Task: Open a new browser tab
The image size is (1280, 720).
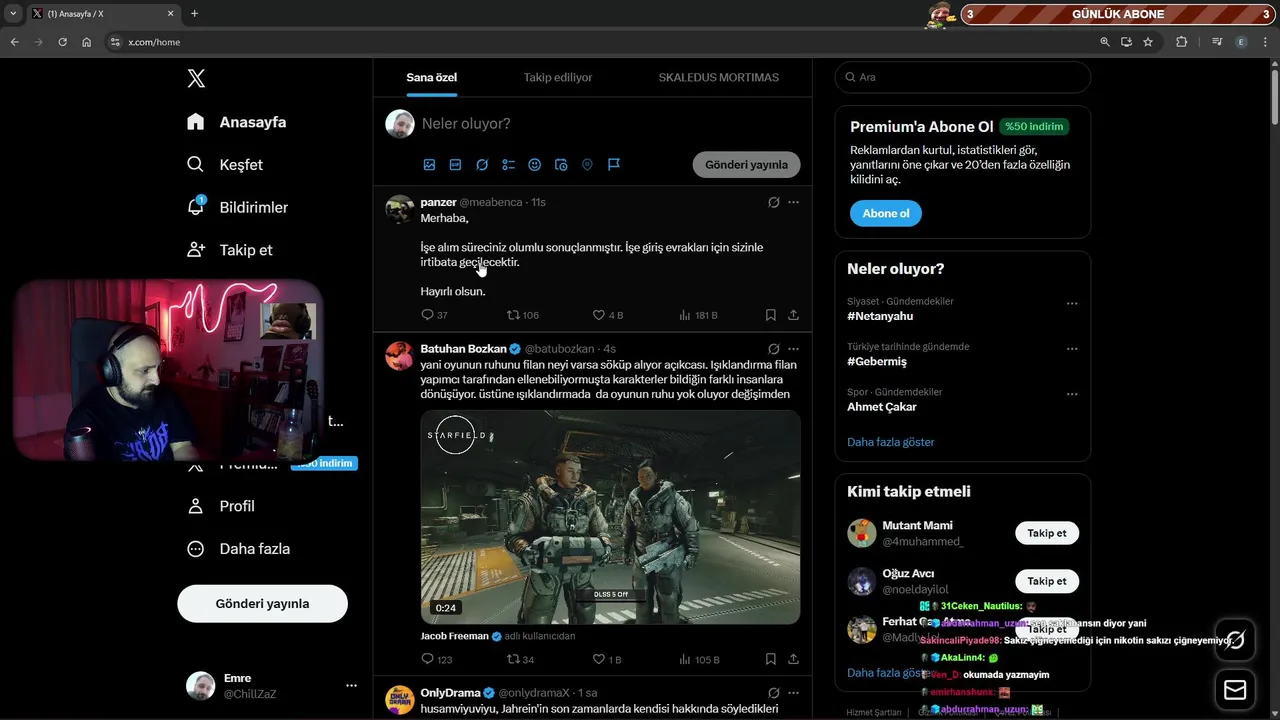Action: coord(194,13)
